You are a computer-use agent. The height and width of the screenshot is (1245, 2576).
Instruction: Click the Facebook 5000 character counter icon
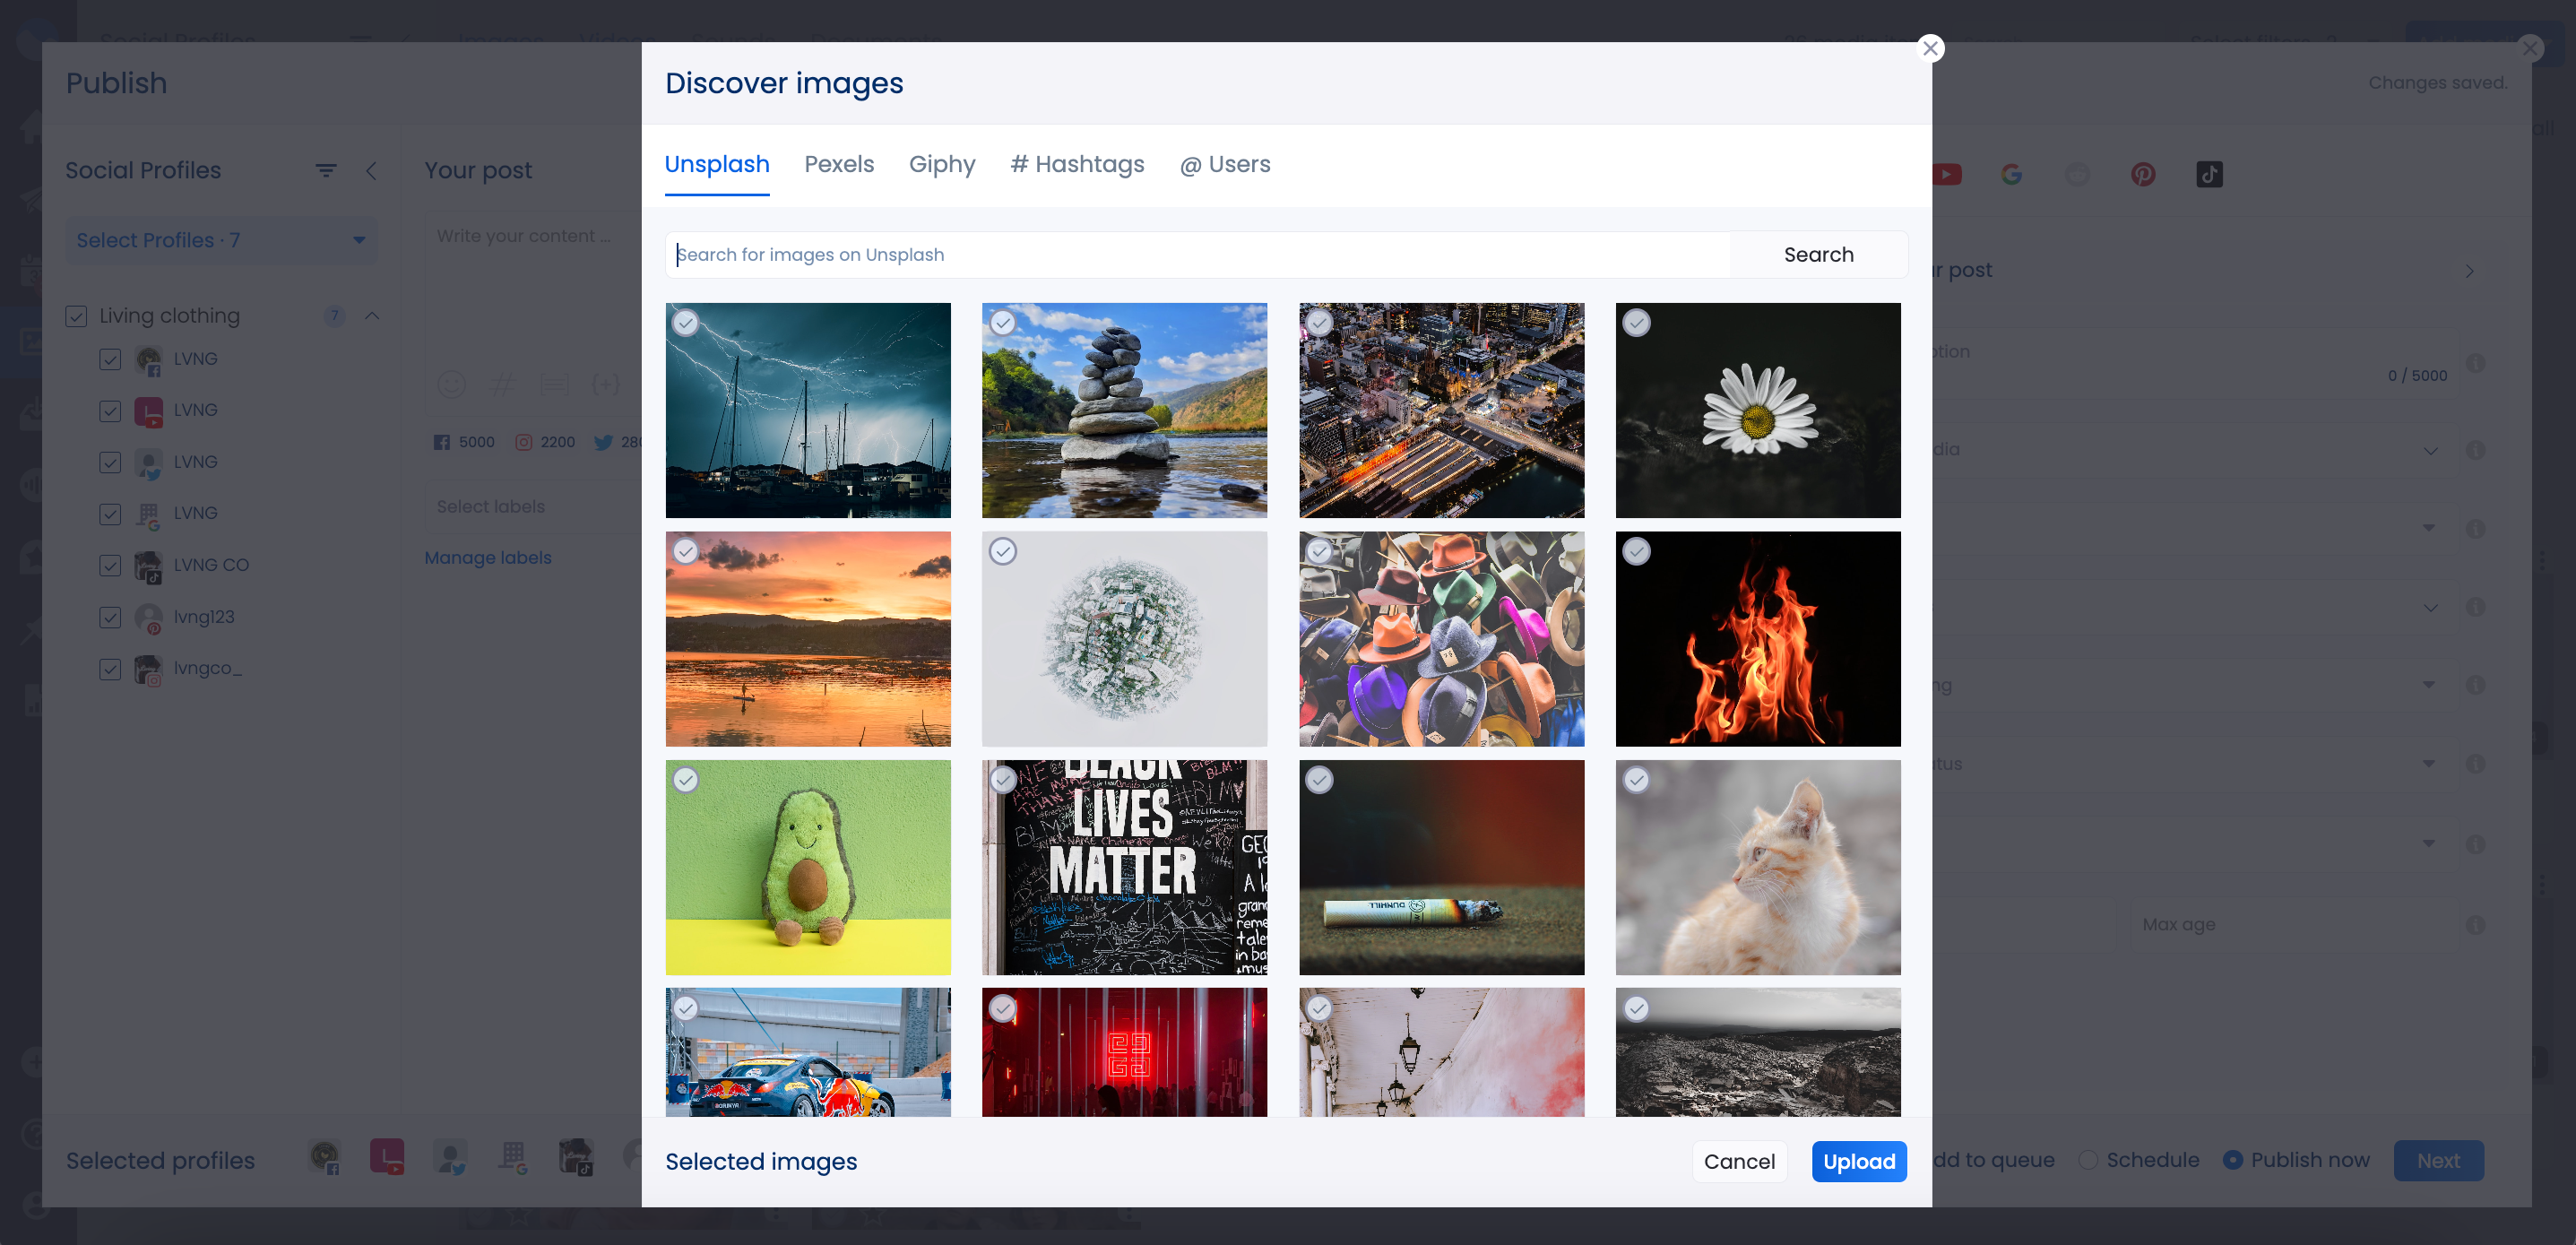[x=441, y=442]
